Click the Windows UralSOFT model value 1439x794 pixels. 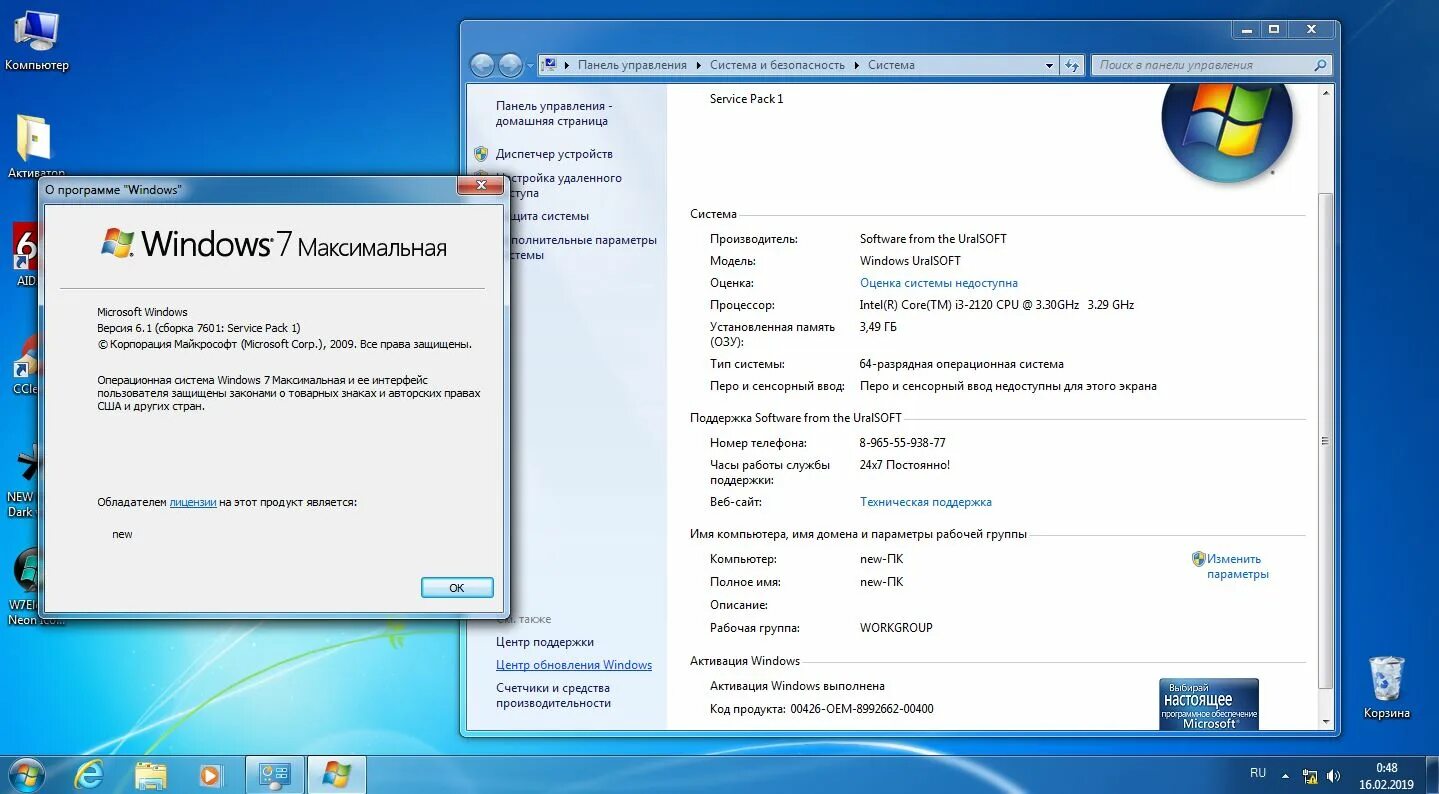coord(910,261)
